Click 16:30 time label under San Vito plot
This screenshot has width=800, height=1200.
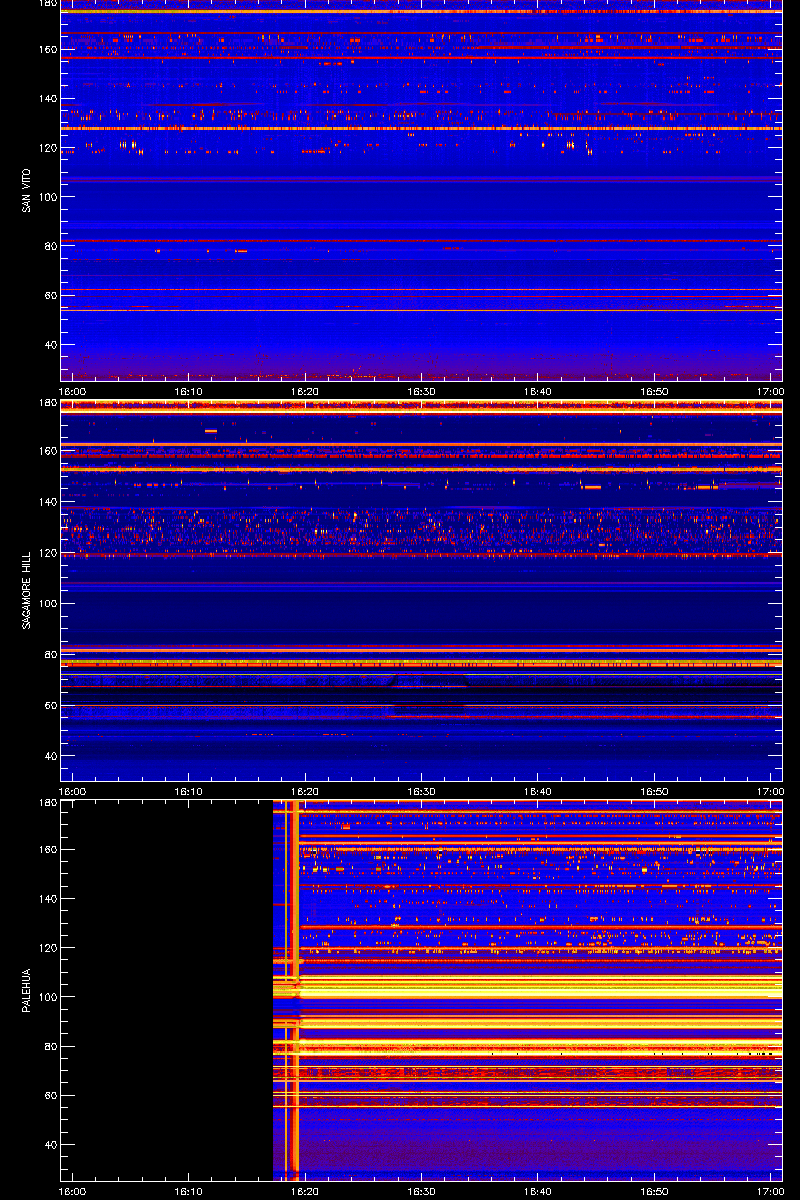pyautogui.click(x=421, y=392)
